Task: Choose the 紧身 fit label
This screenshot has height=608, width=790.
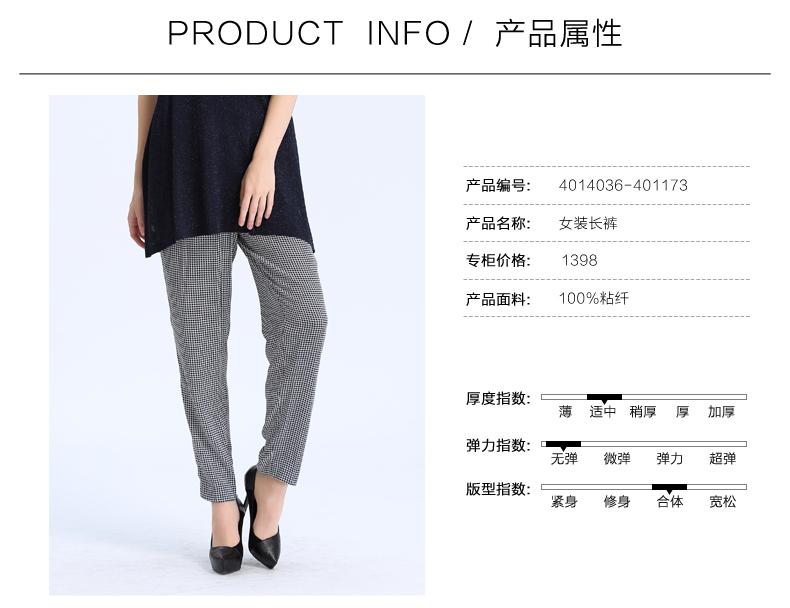Action: [x=564, y=502]
